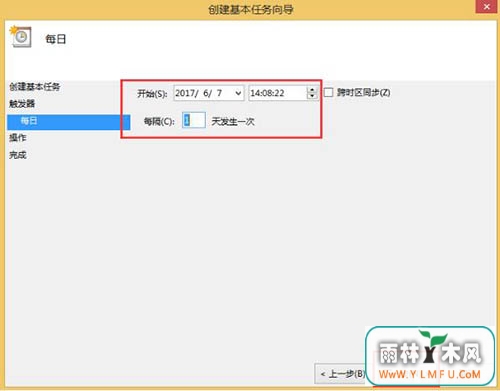Enable the 跨时区同步(Z) checkbox

point(329,92)
